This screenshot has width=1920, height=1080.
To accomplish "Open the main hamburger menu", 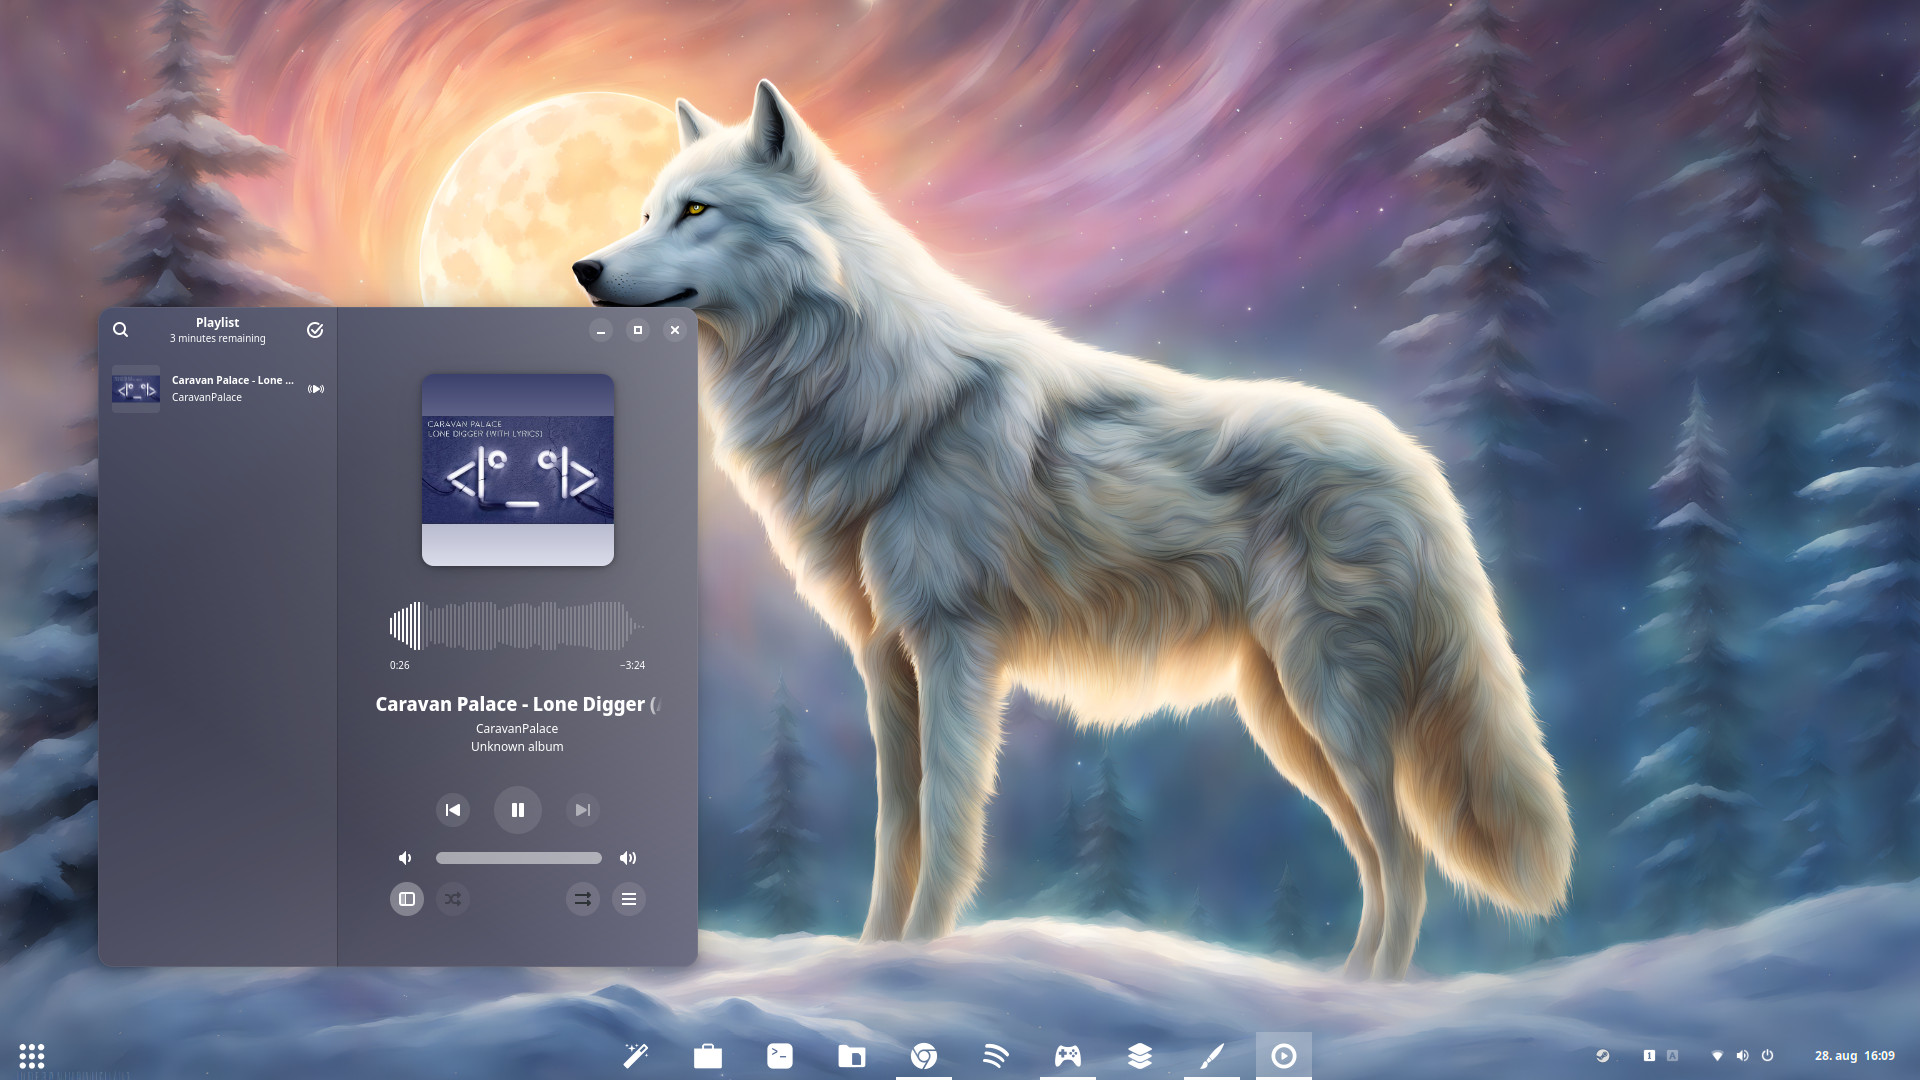I will pos(629,899).
